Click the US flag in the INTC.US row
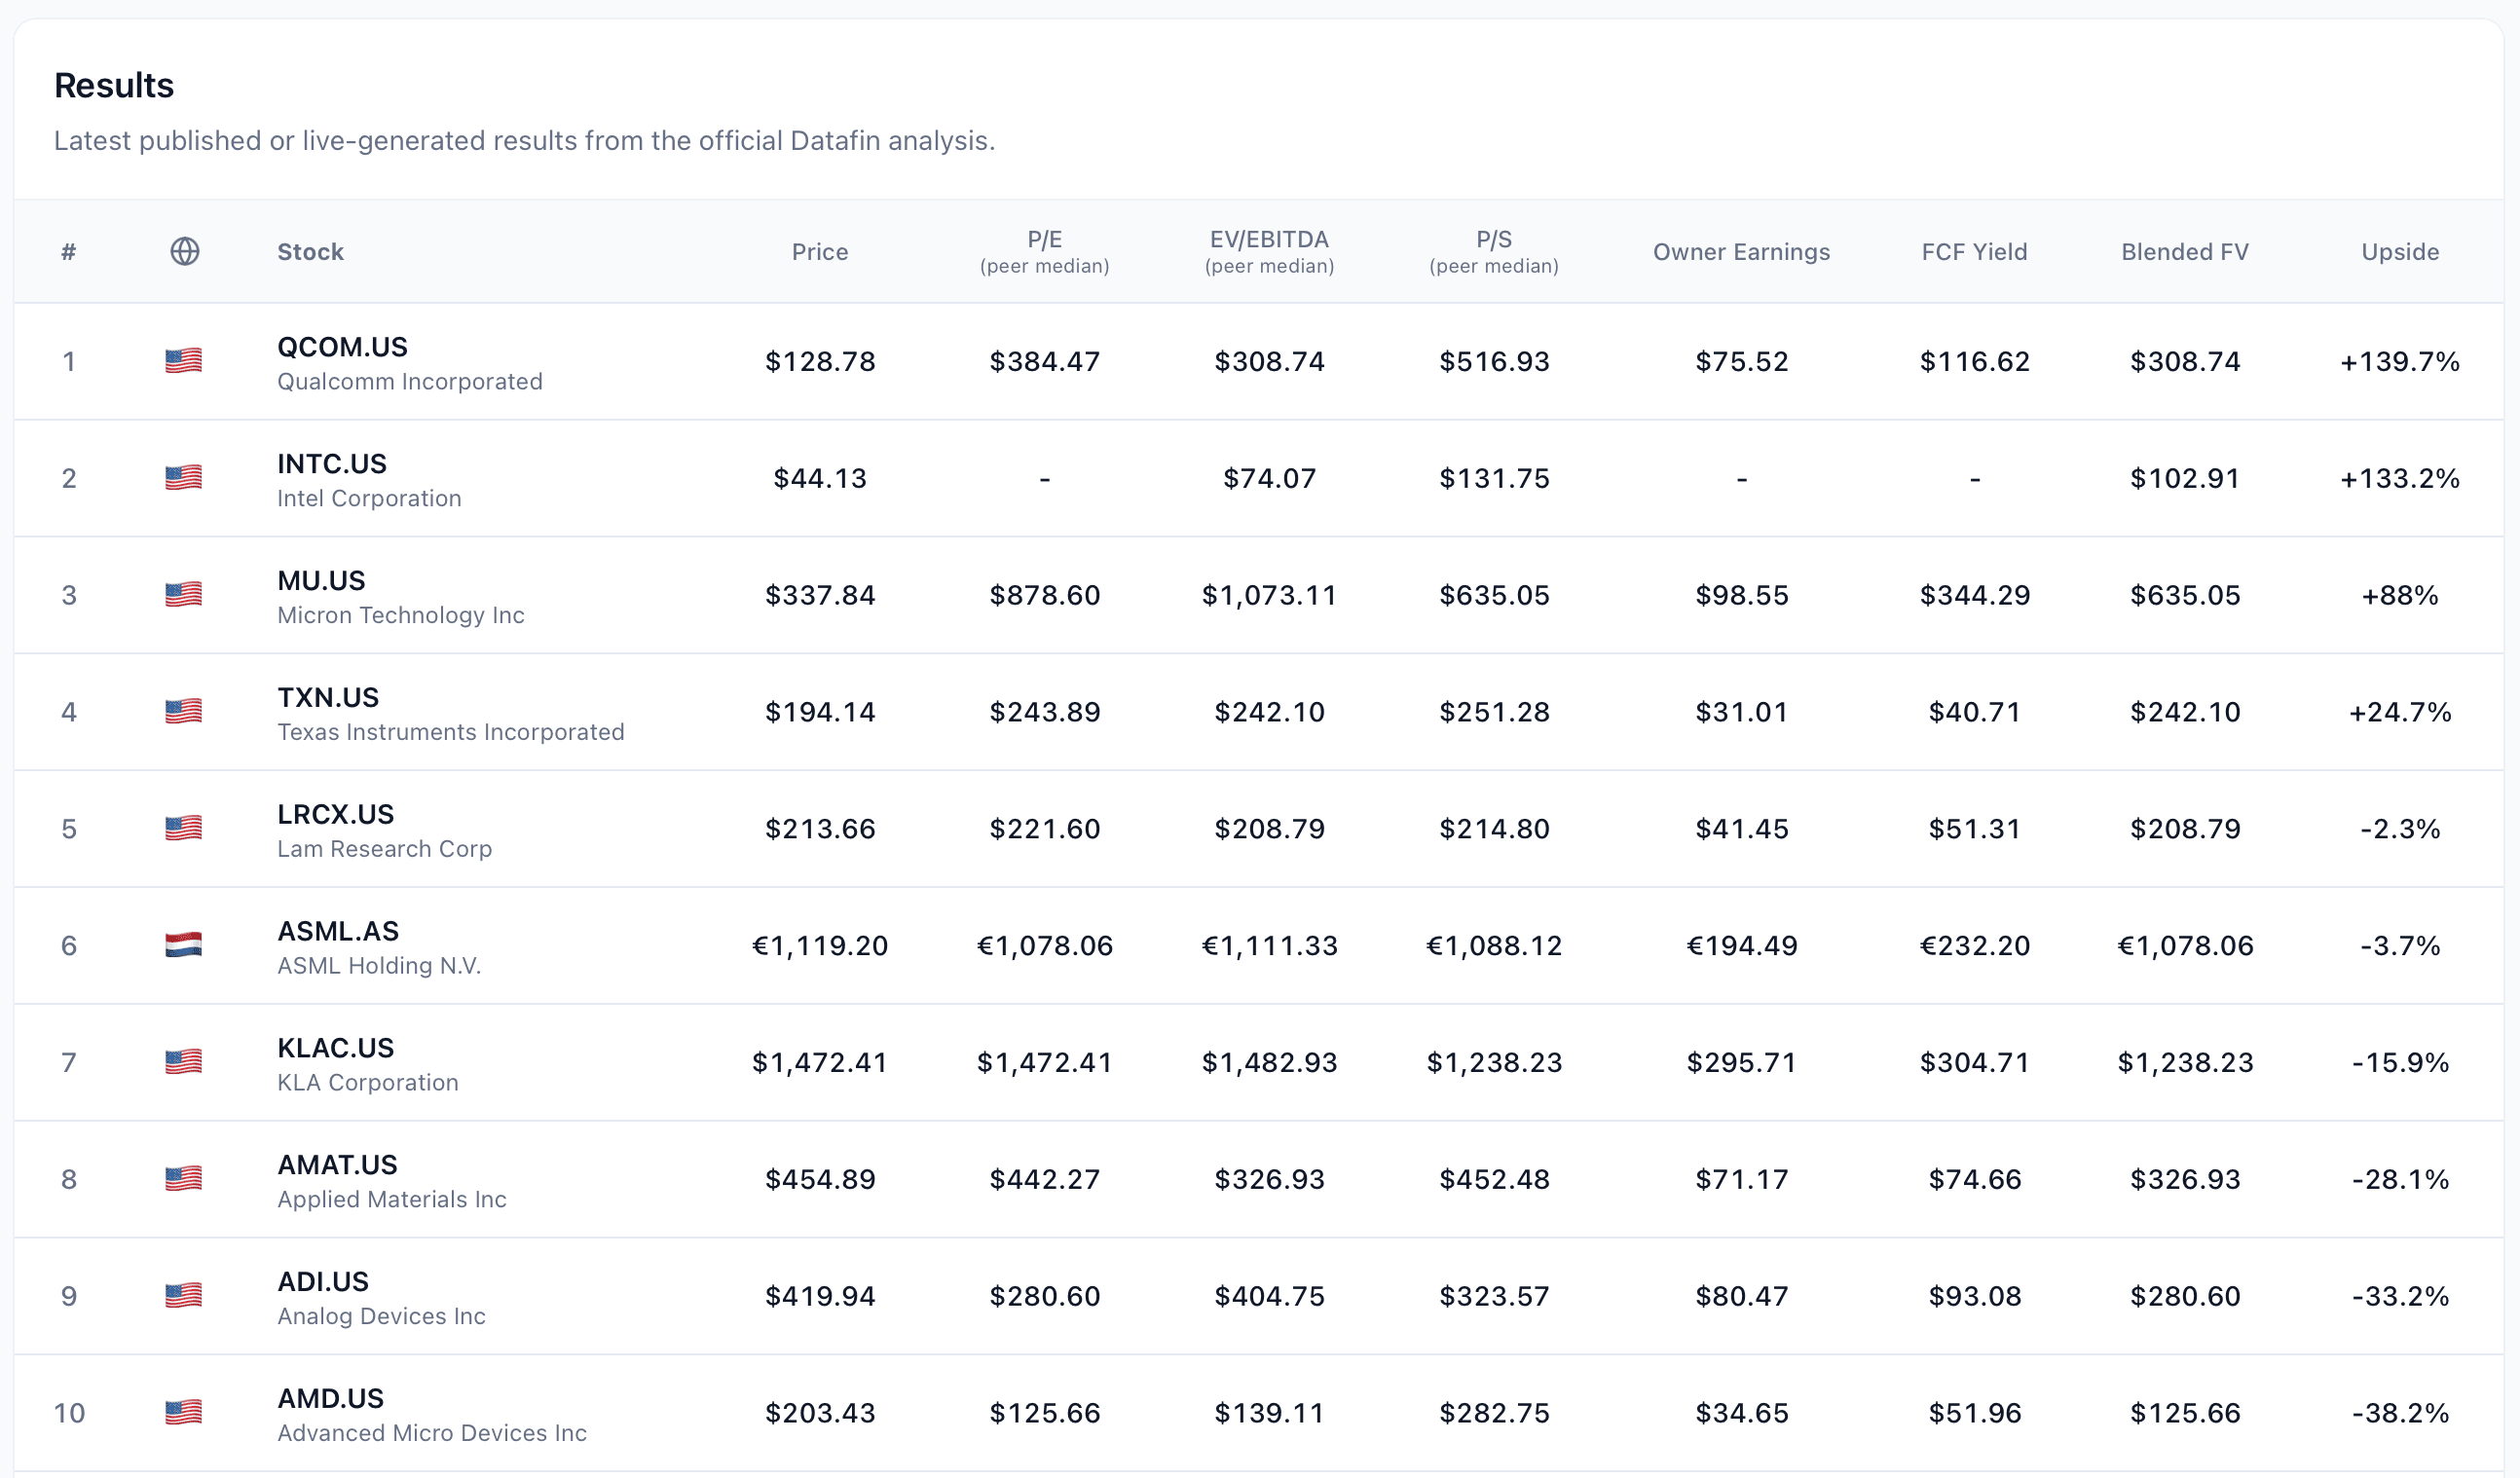This screenshot has height=1478, width=2520. point(184,477)
